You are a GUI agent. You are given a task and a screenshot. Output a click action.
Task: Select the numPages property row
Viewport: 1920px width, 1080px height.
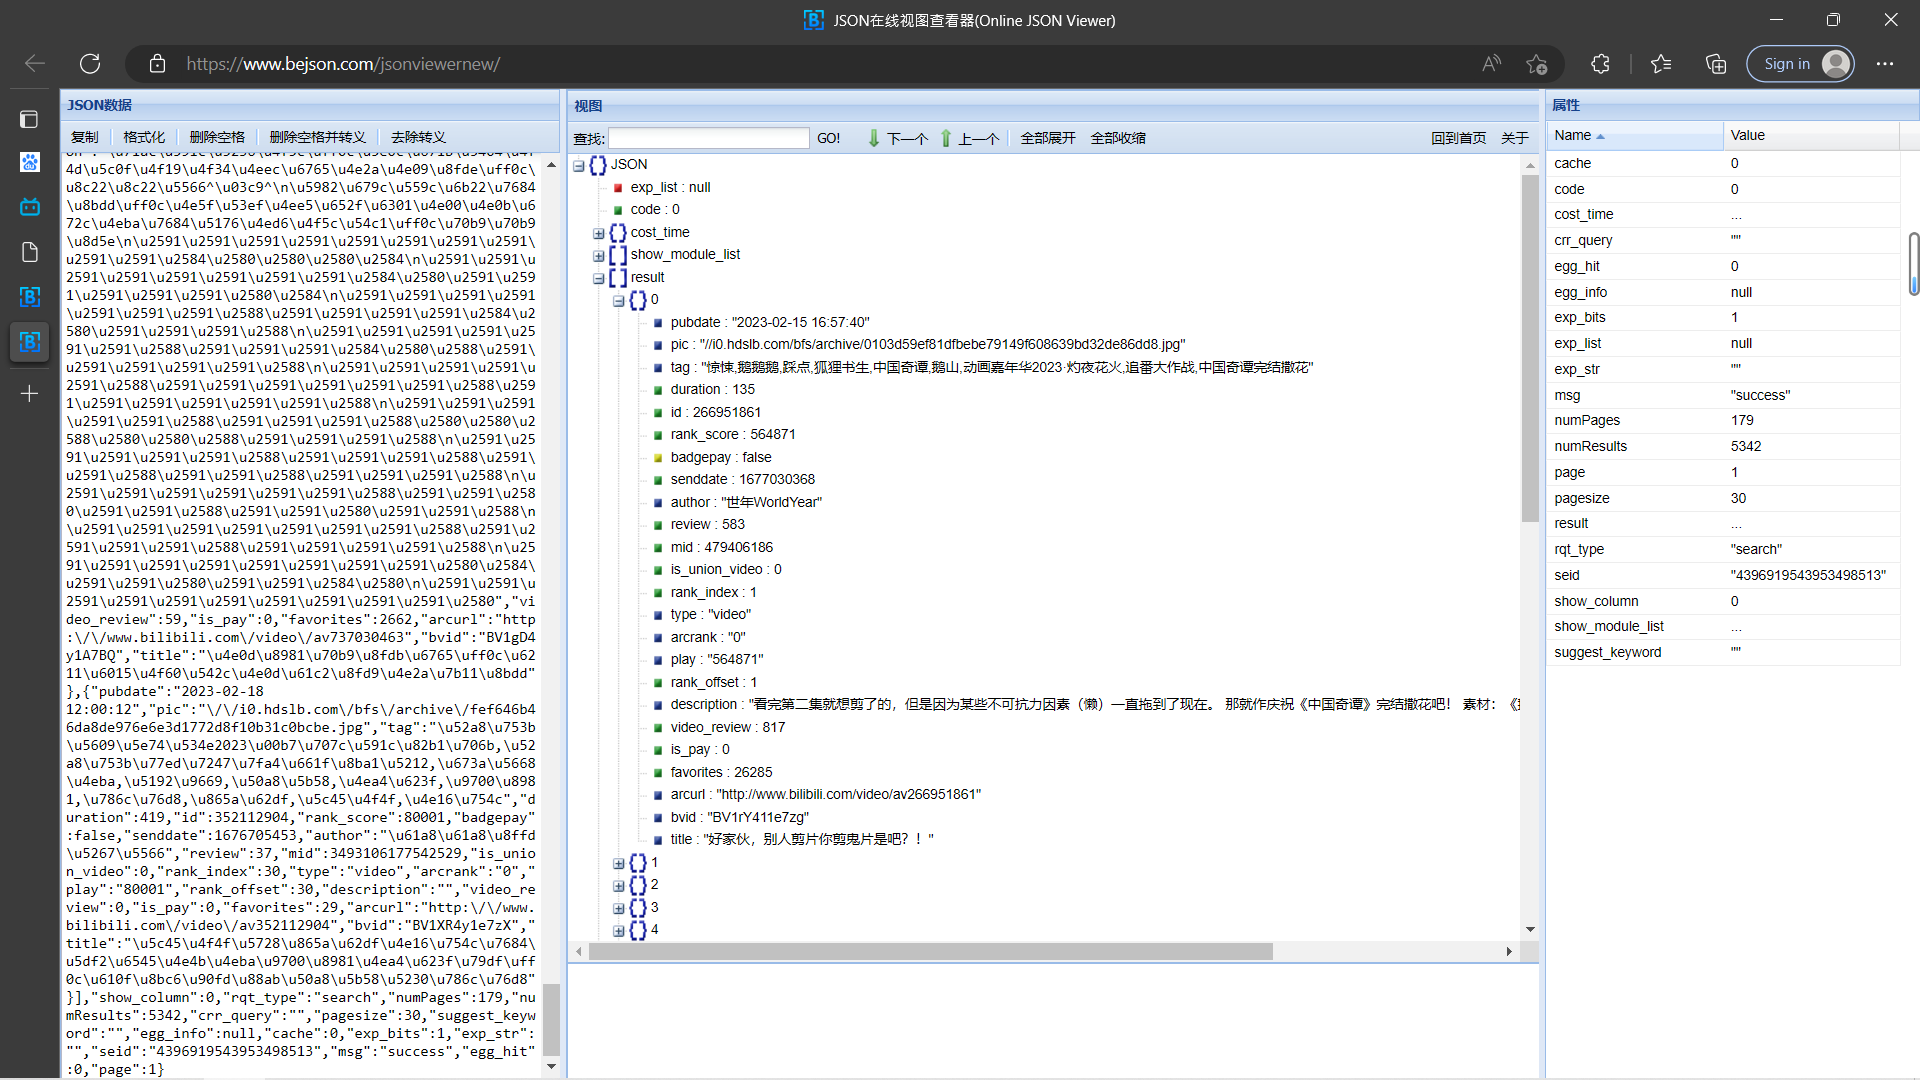[x=1723, y=421]
